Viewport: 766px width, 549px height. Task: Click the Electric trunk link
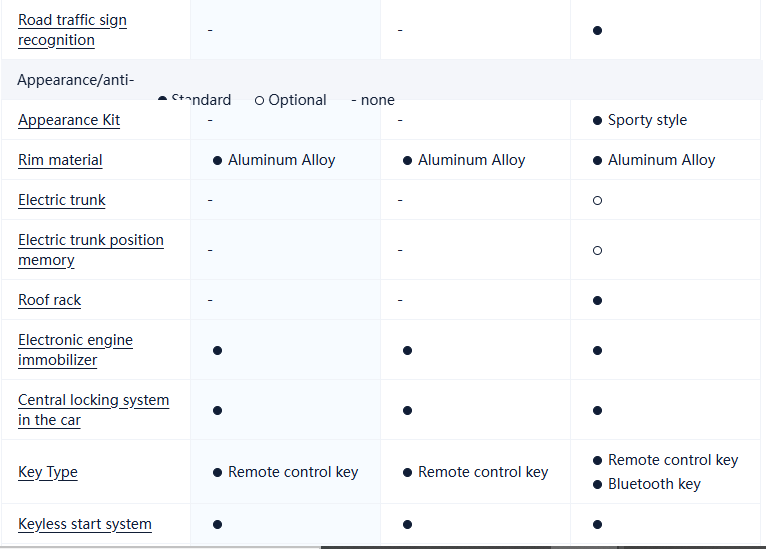click(62, 200)
